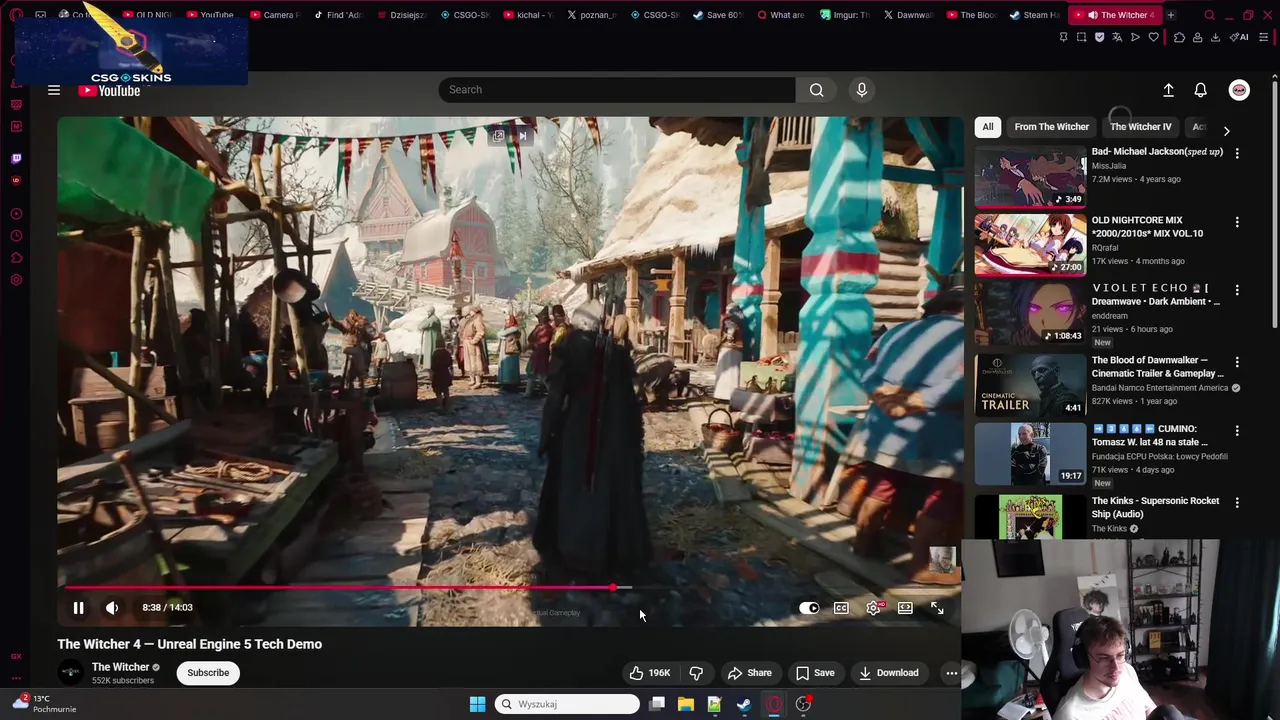This screenshot has width=1280, height=720.
Task: Open the Windows Start menu
Action: pos(477,704)
